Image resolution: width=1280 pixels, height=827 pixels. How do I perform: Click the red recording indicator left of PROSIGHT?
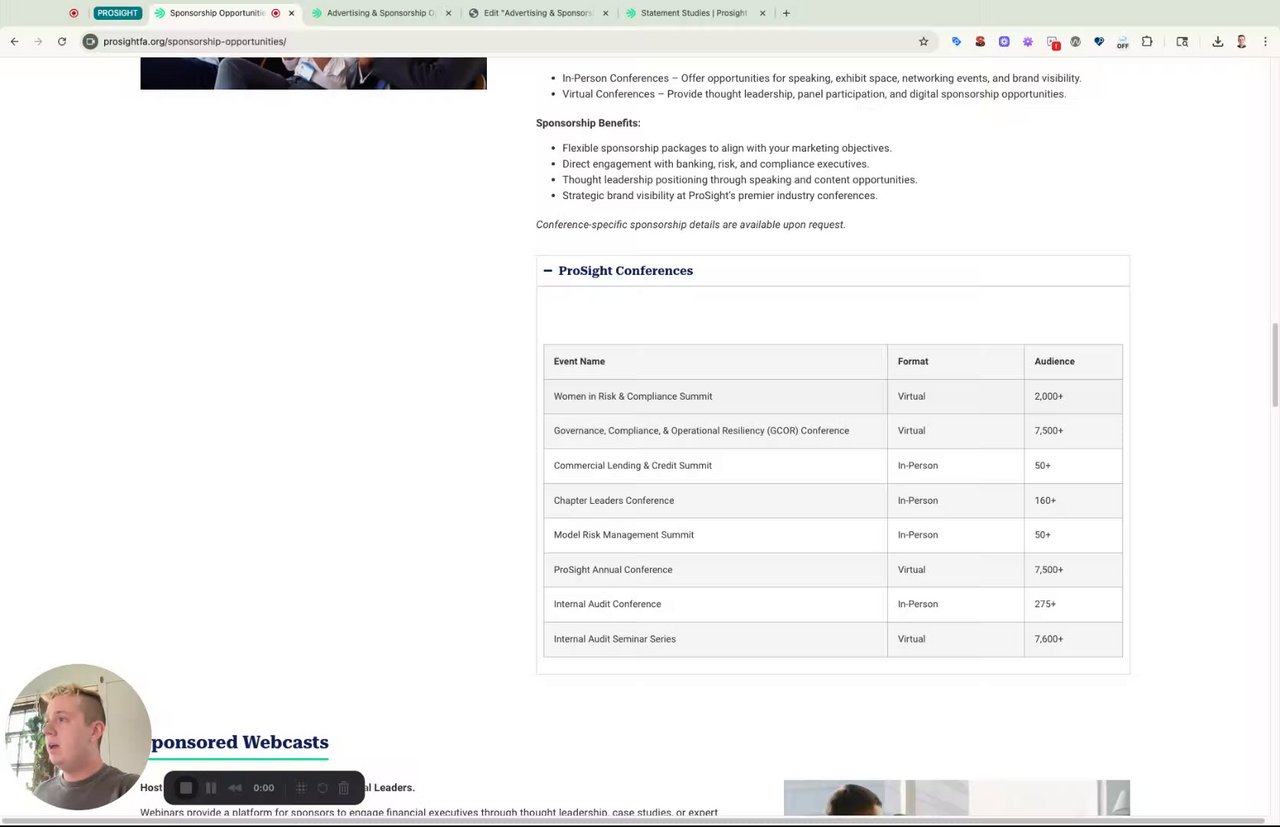[x=74, y=13]
